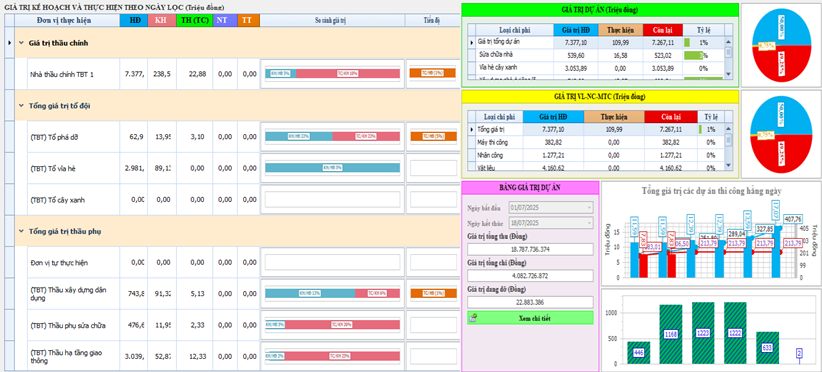
Task: Click the 1.277,21 value under Giá trị HĐ
Action: [x=553, y=155]
